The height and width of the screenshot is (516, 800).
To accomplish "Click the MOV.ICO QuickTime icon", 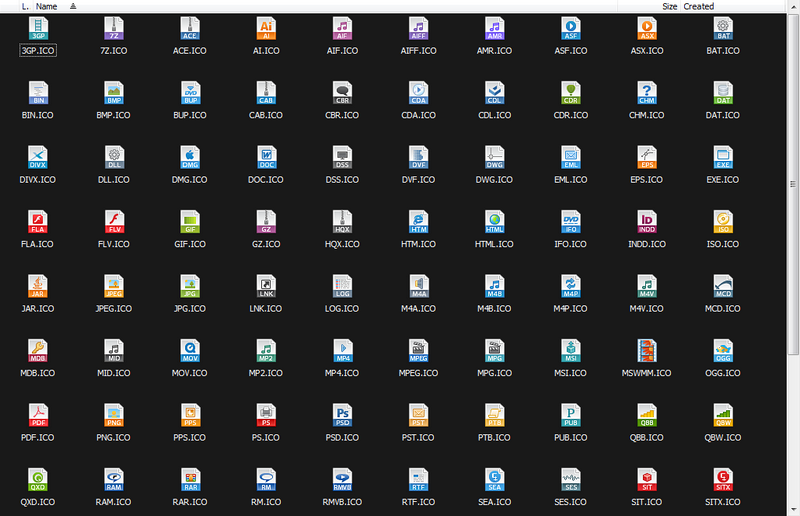I will tap(190, 351).
